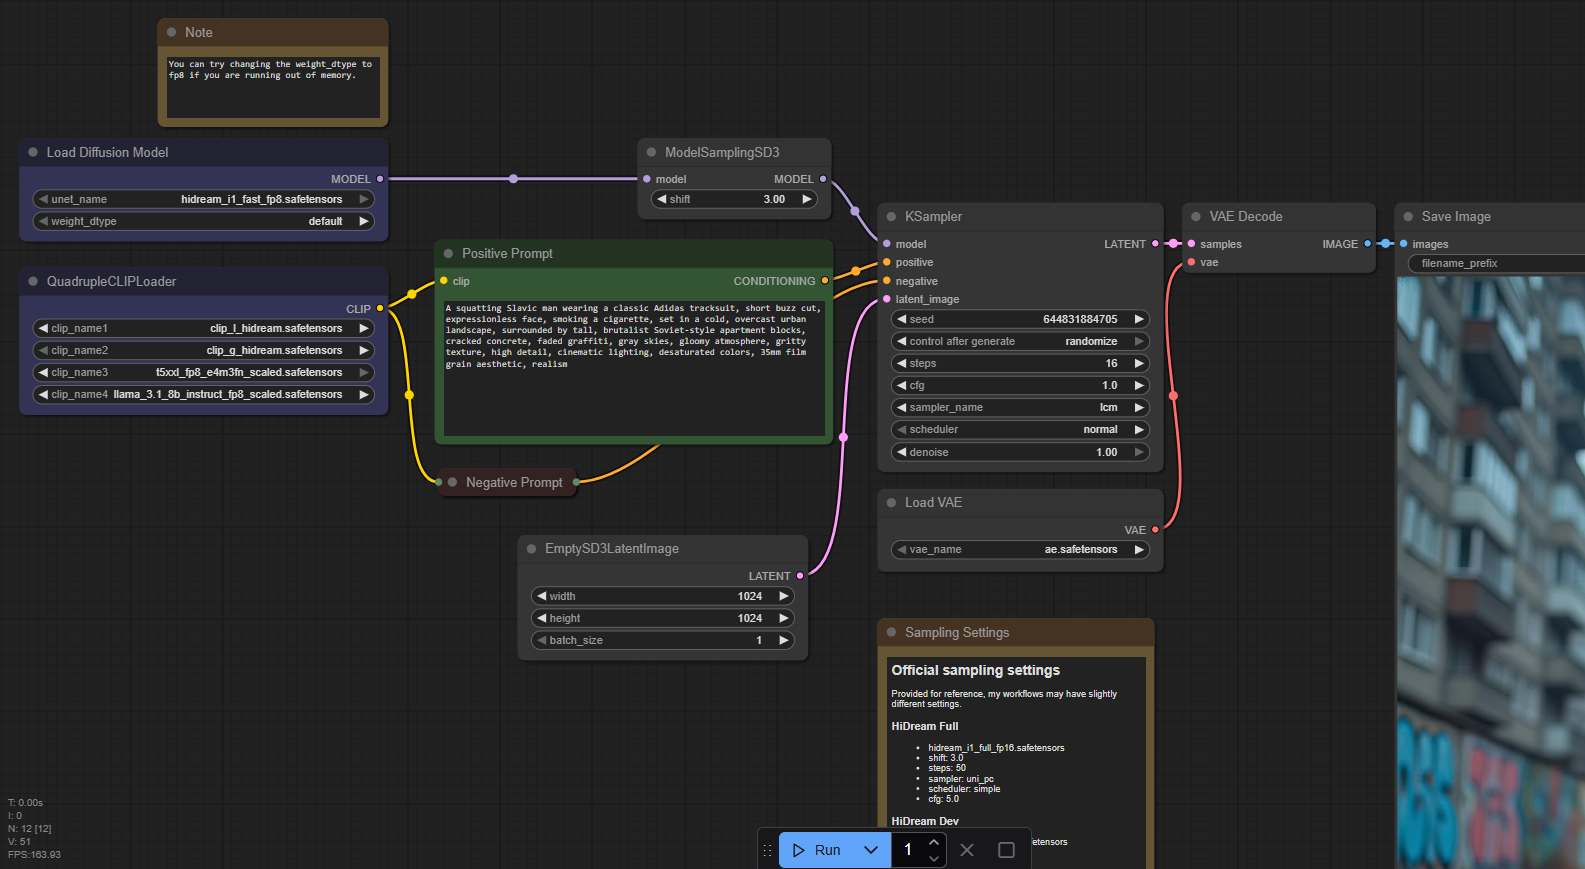Click the run toolbar drag handle dots

point(768,850)
